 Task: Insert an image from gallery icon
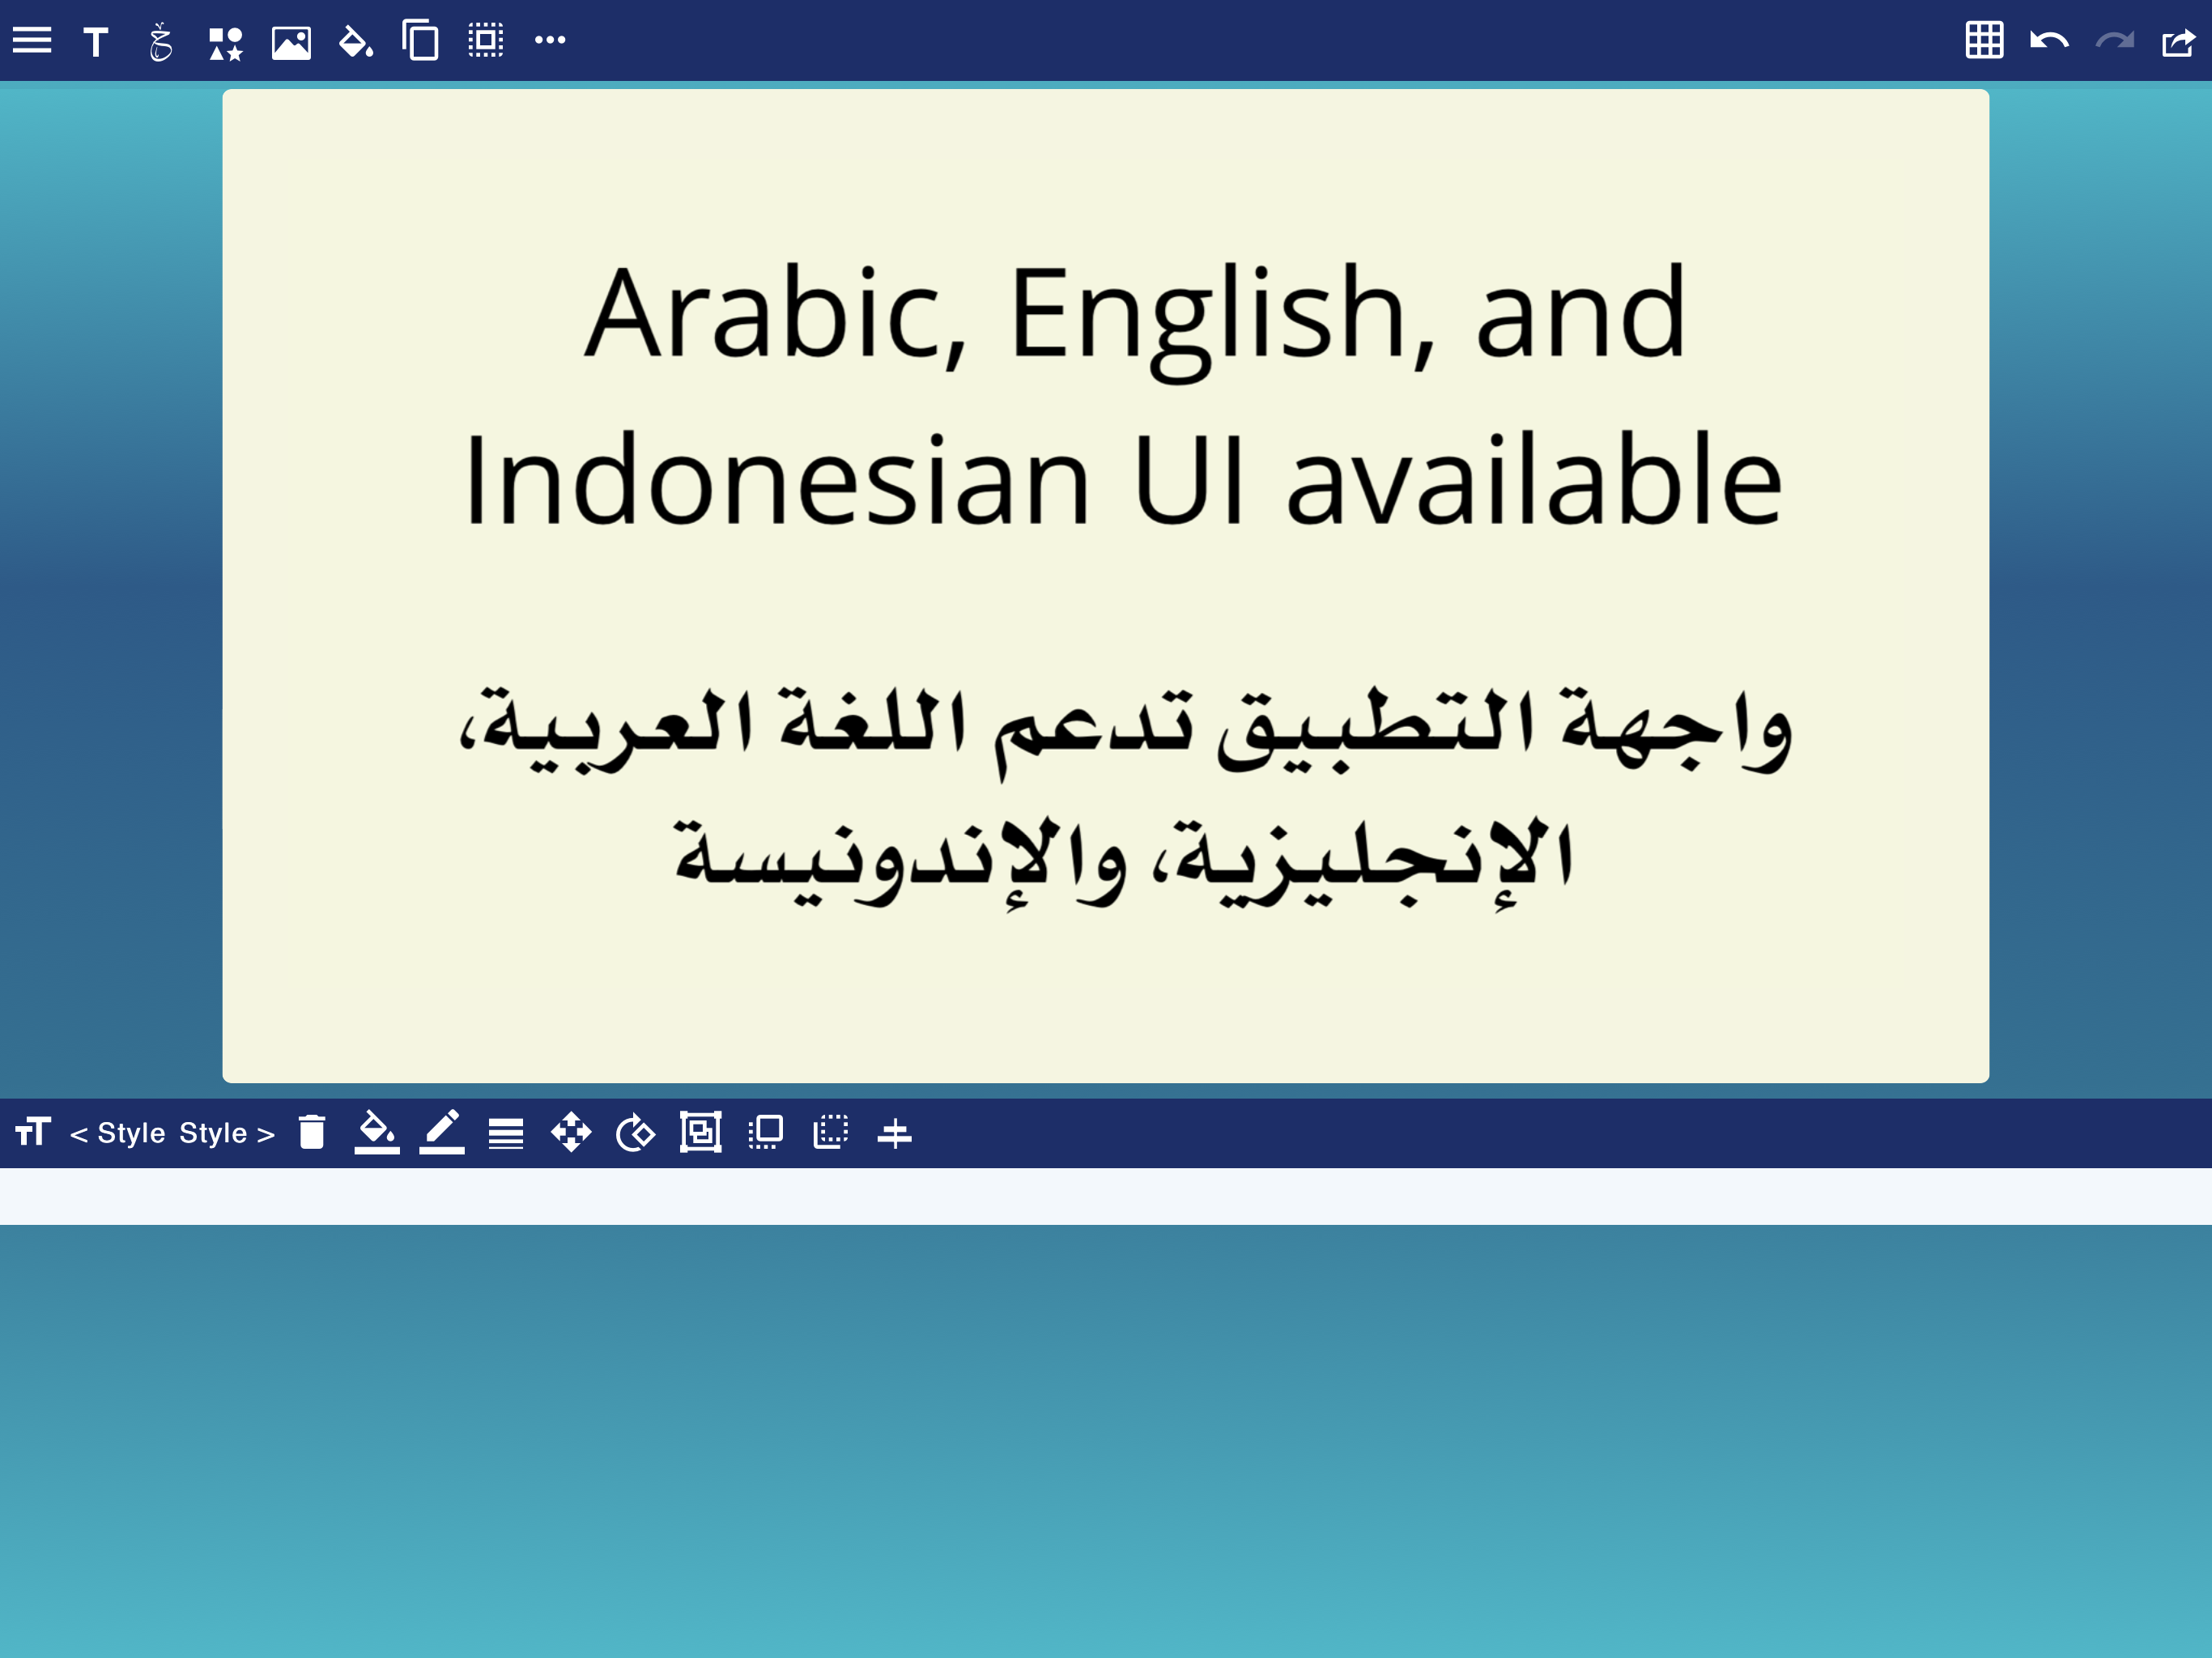click(291, 43)
